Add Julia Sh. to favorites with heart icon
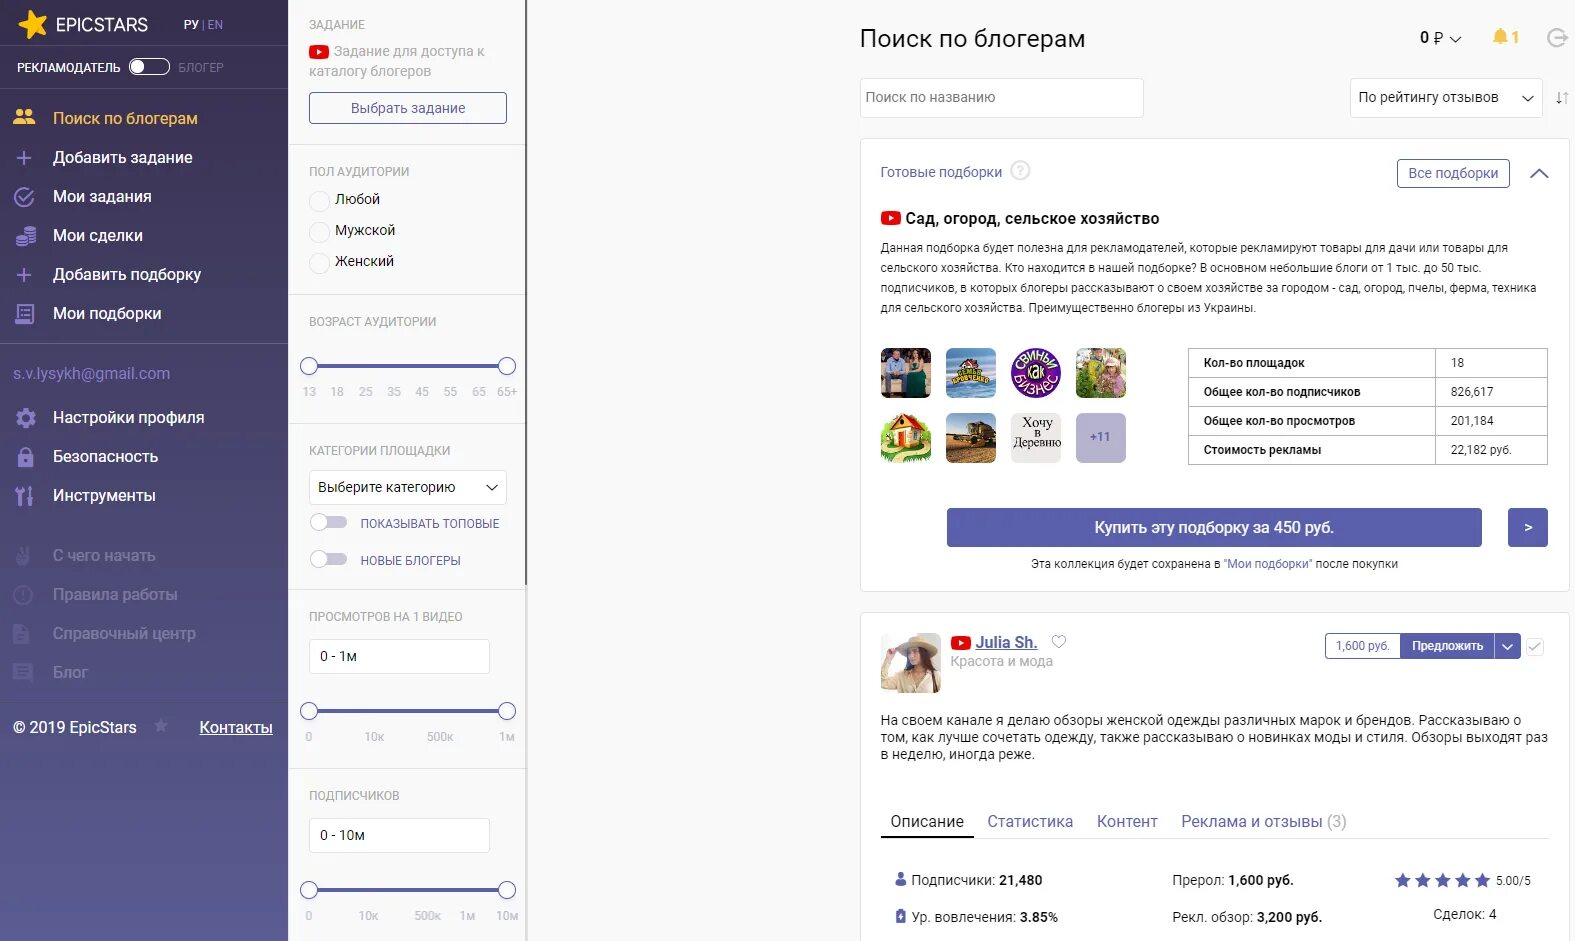 pos(1059,642)
